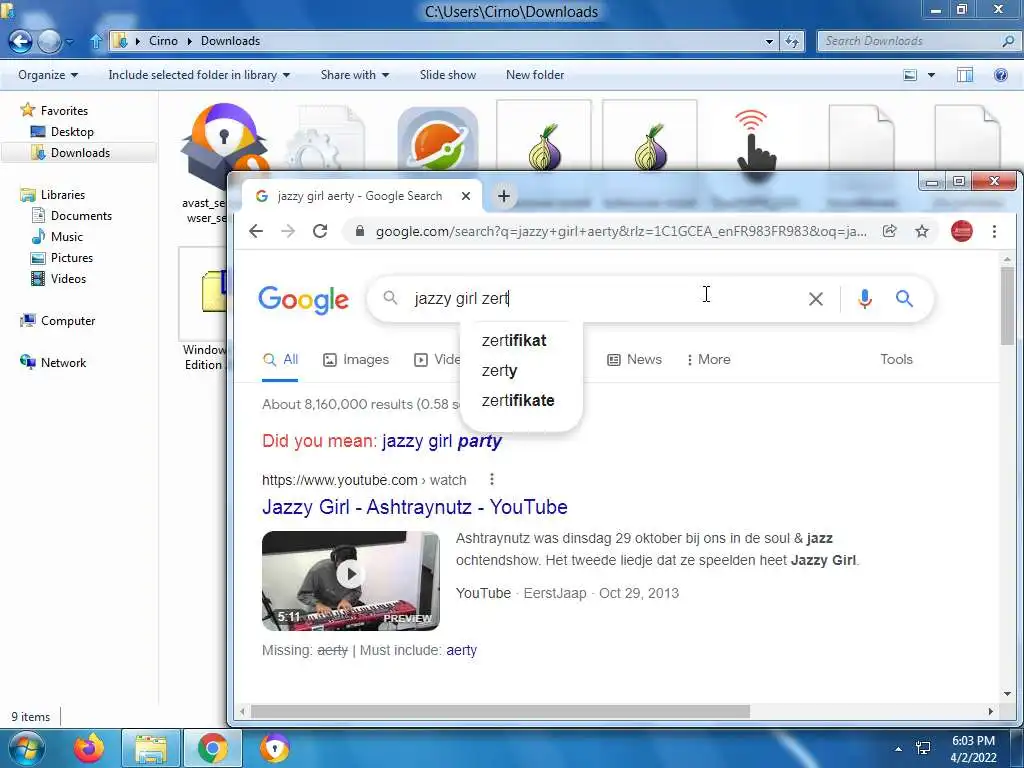Click the Chrome vertical scrollbar thumb
Viewport: 1024px width, 768px height.
(x=1007, y=306)
